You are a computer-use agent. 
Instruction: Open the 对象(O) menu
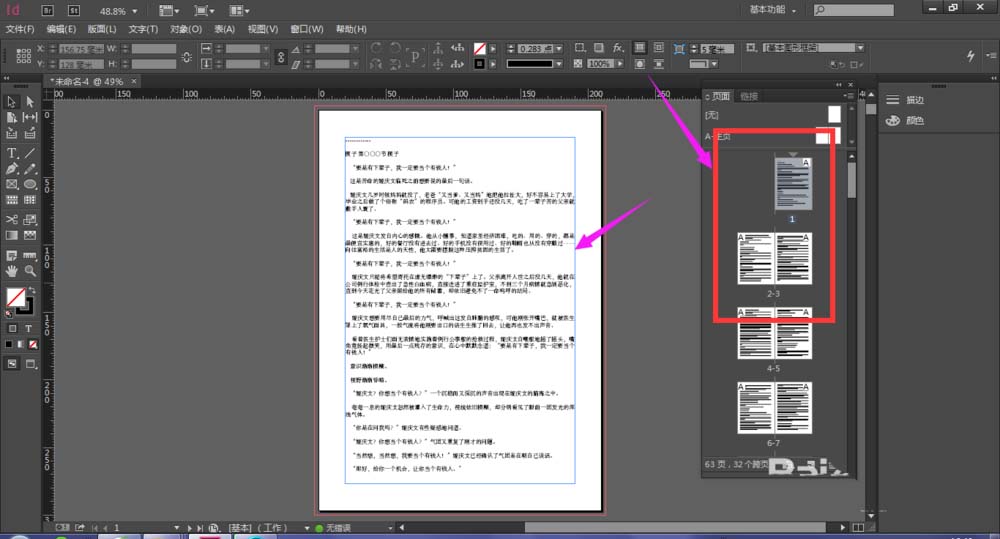coord(186,29)
